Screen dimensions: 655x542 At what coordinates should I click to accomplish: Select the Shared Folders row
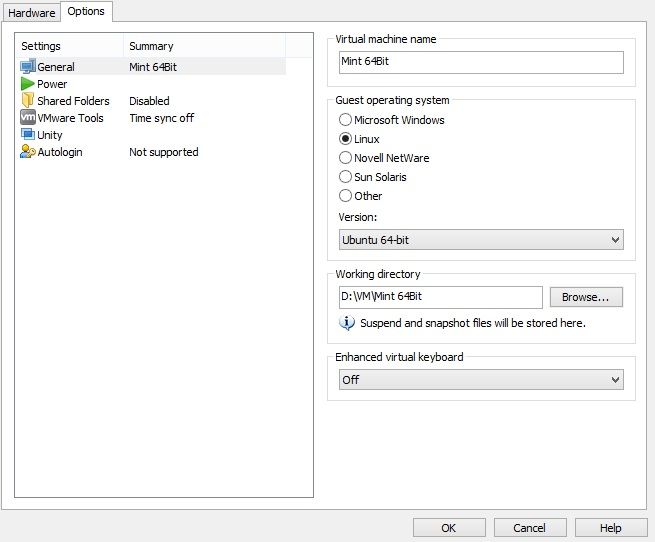pos(152,101)
